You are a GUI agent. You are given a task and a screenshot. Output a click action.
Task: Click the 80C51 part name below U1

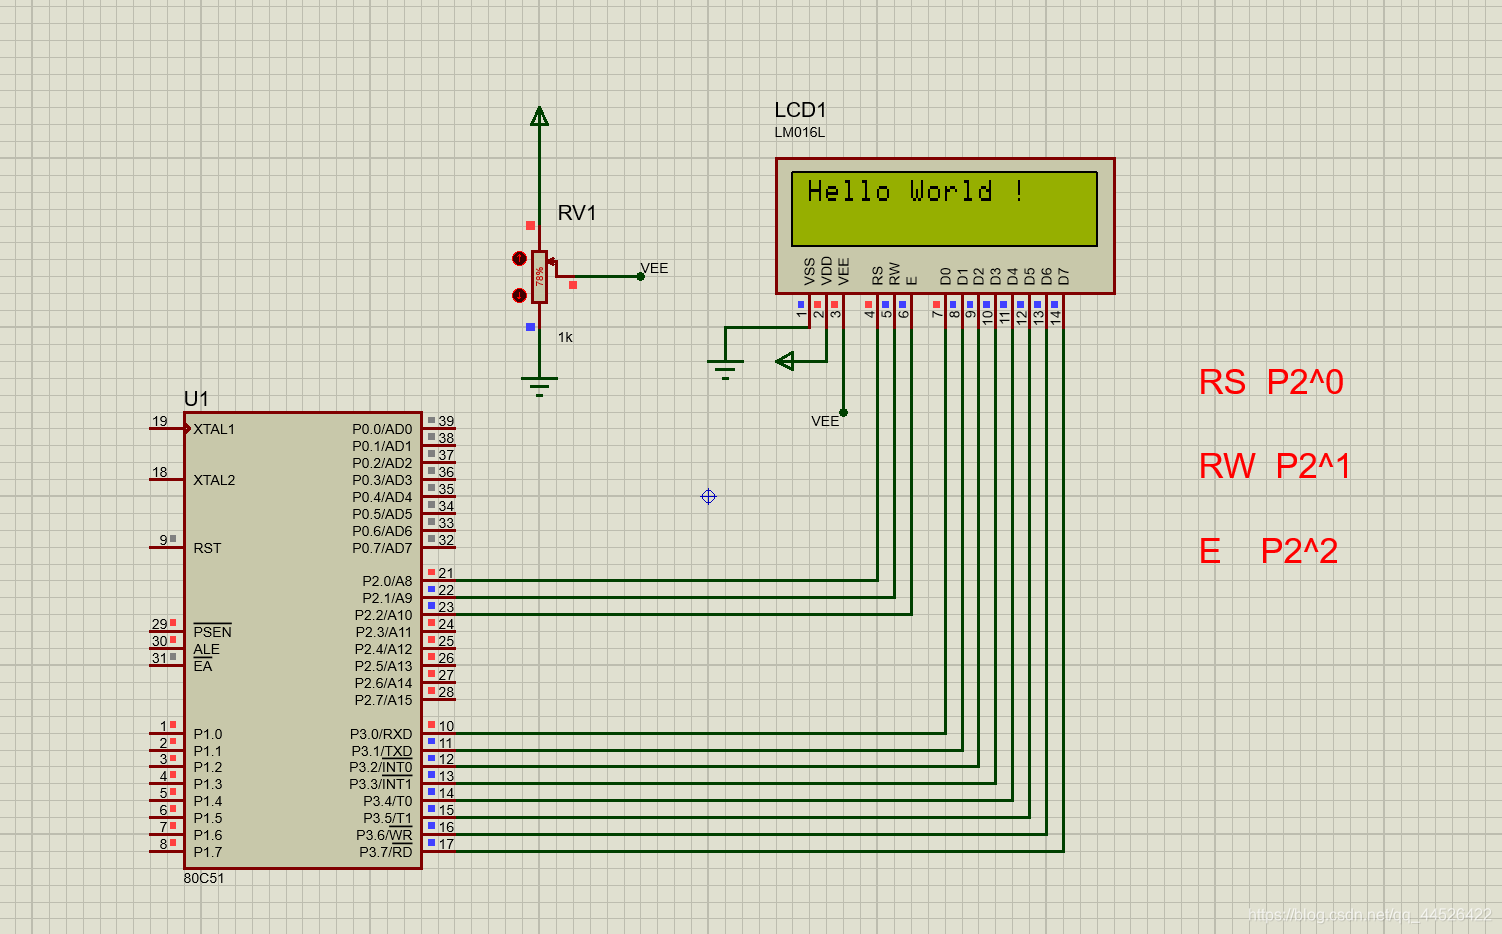pyautogui.click(x=204, y=878)
